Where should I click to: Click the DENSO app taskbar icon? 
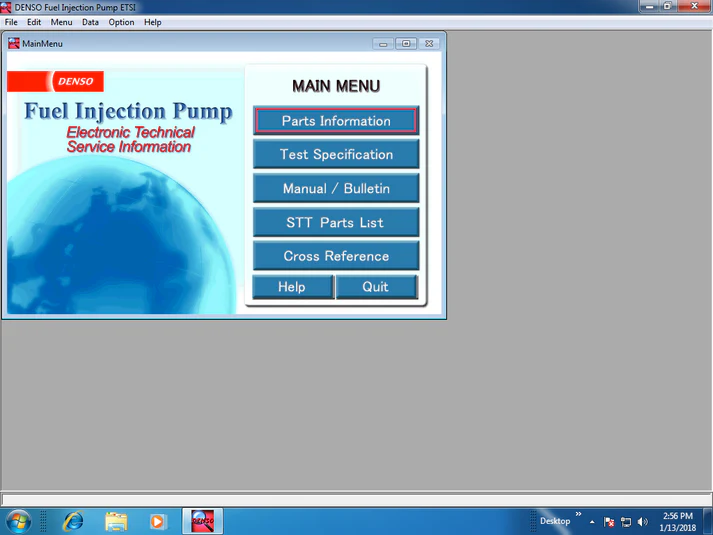coord(202,521)
